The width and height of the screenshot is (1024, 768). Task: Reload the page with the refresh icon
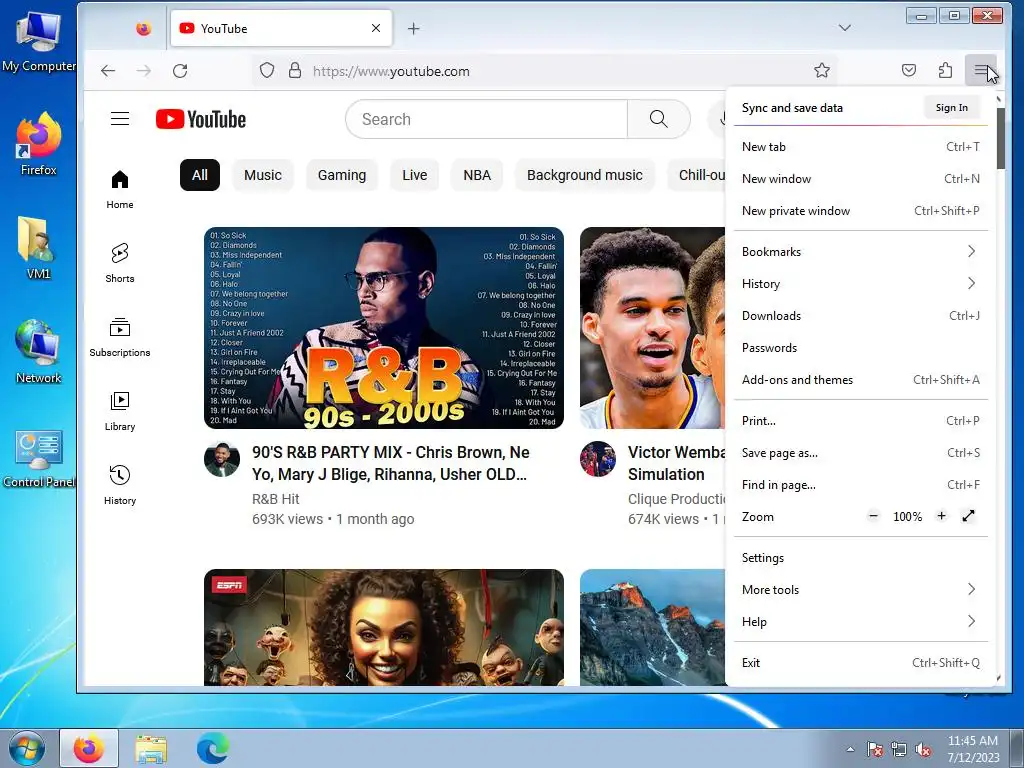click(180, 71)
